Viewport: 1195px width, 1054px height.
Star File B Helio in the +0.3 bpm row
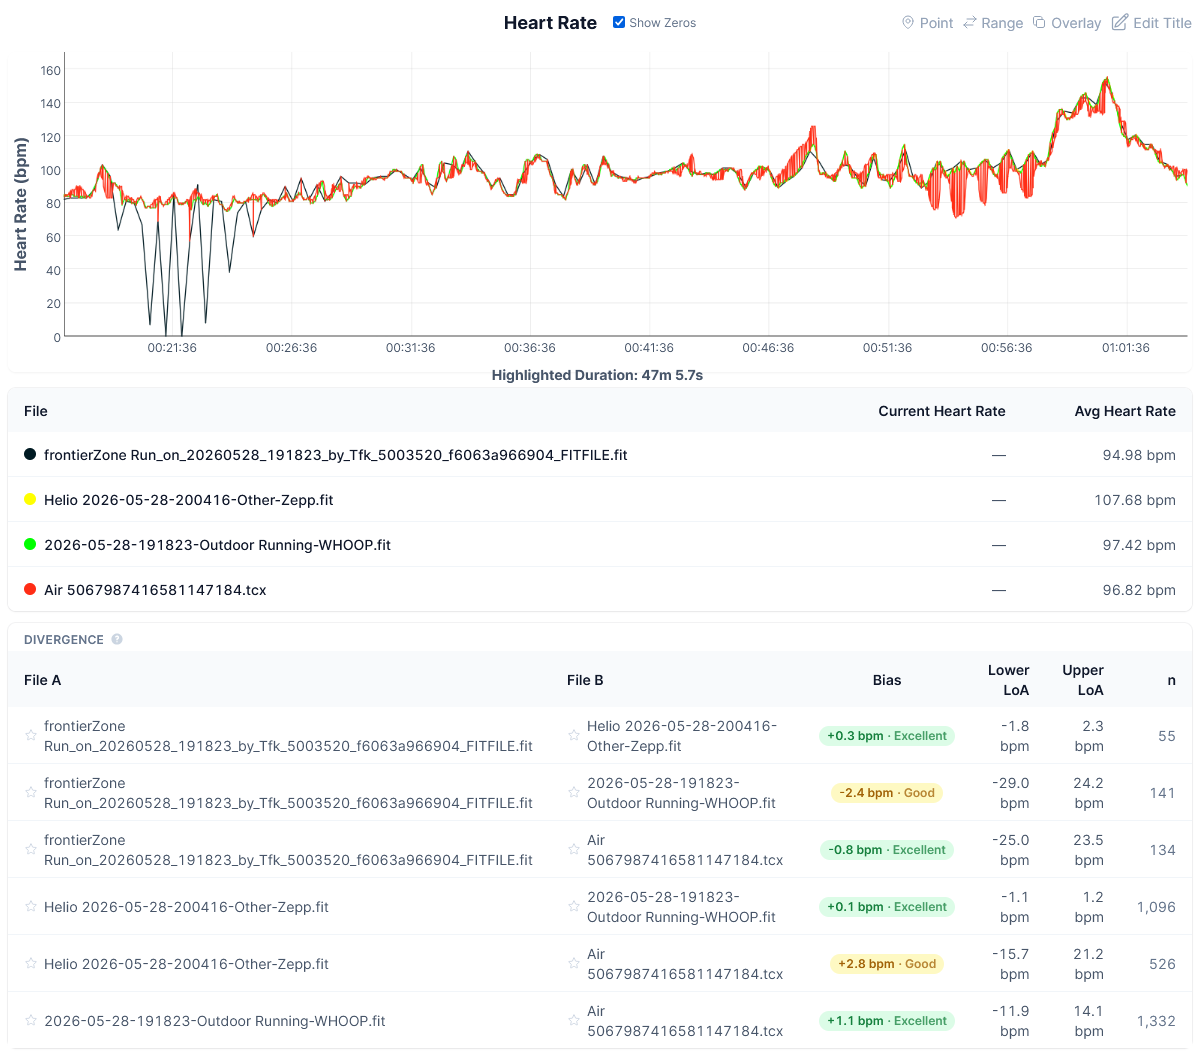574,735
